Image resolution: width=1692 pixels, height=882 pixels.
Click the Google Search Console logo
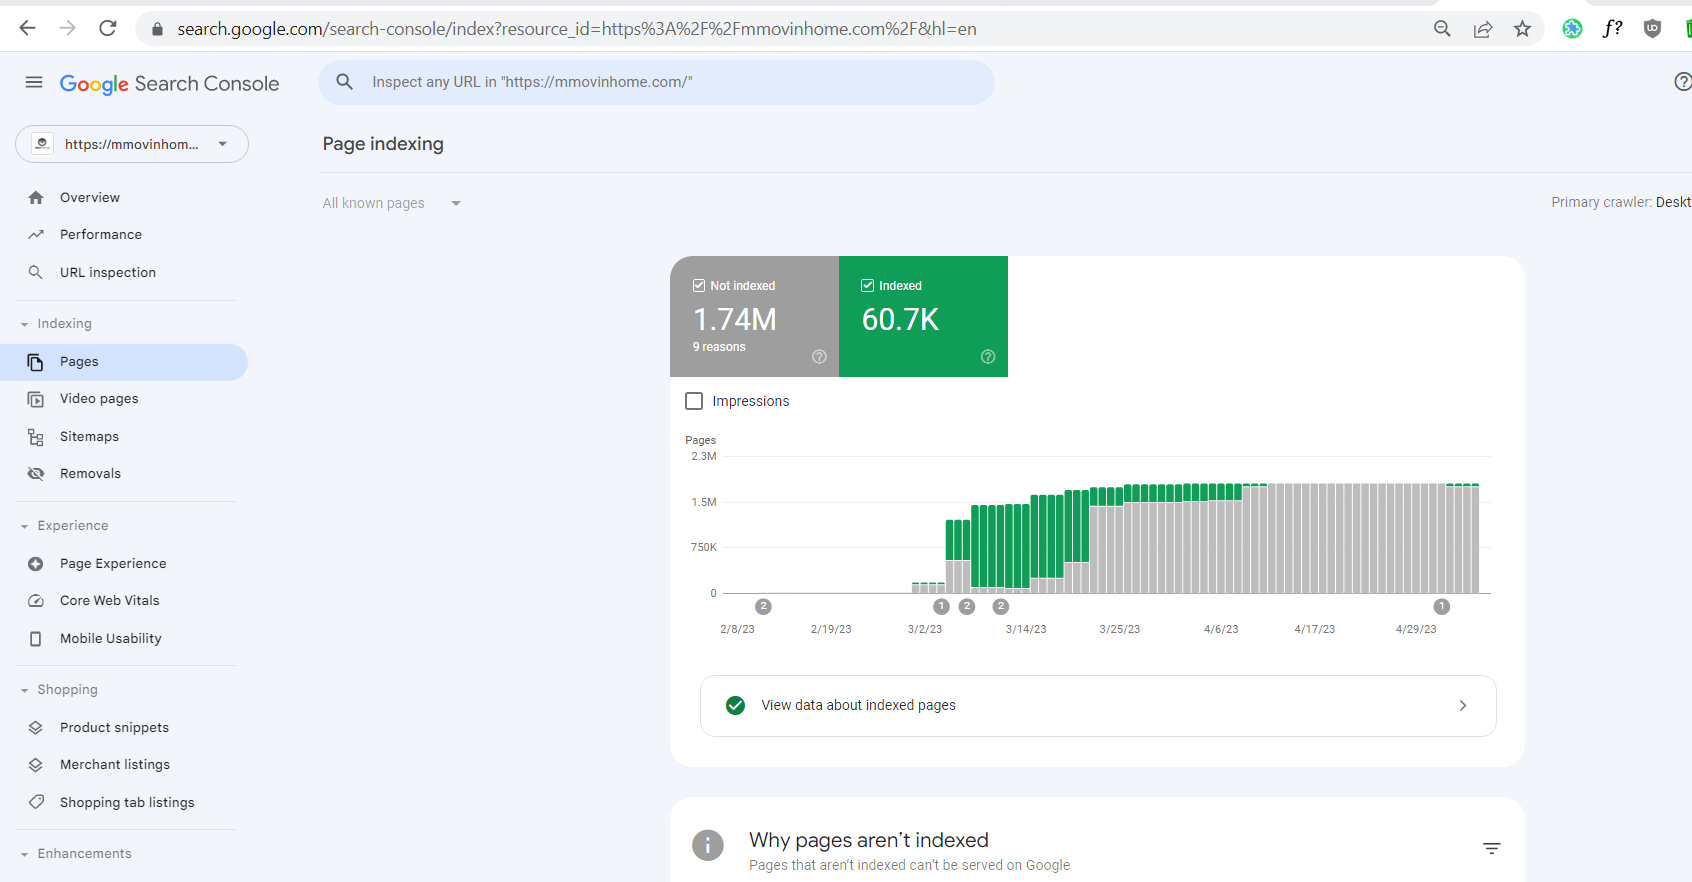pos(169,84)
